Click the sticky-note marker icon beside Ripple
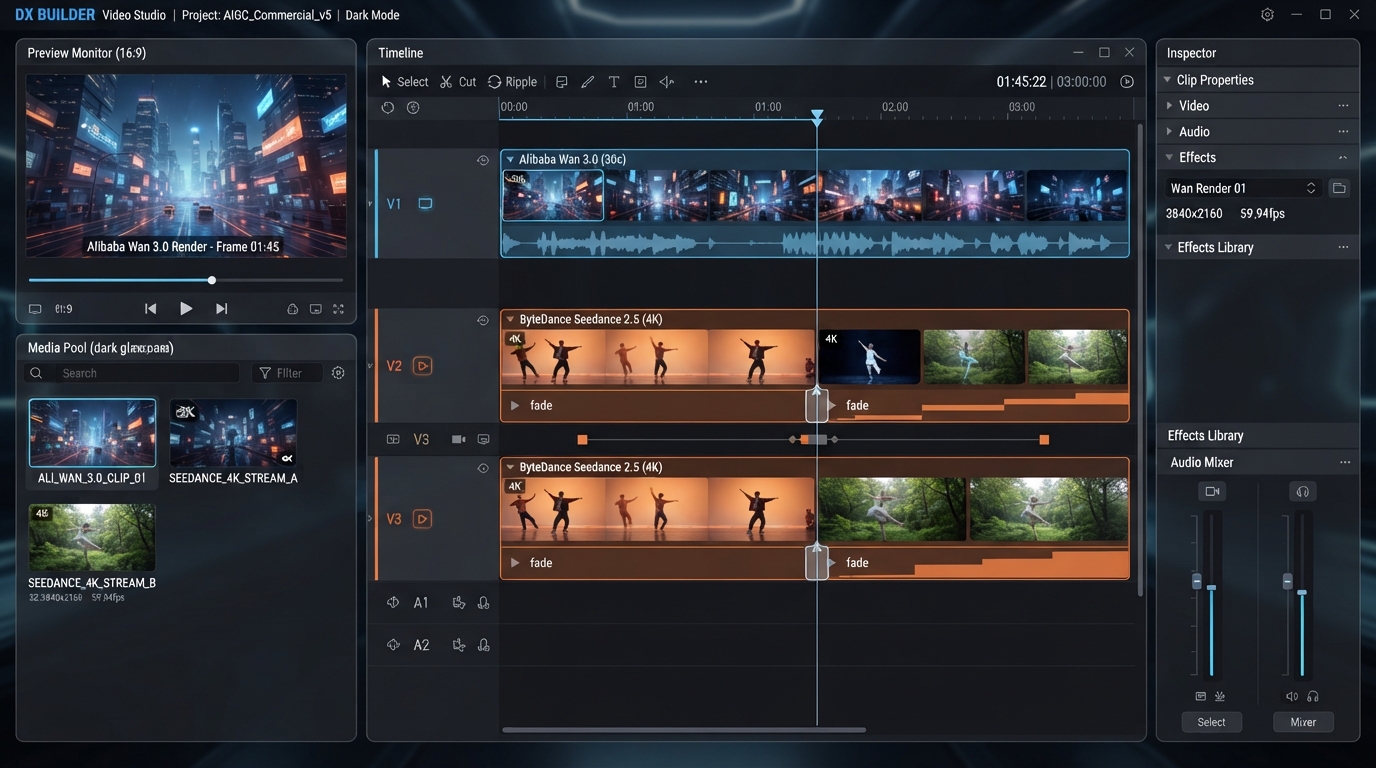The height and width of the screenshot is (768, 1376). [x=562, y=82]
